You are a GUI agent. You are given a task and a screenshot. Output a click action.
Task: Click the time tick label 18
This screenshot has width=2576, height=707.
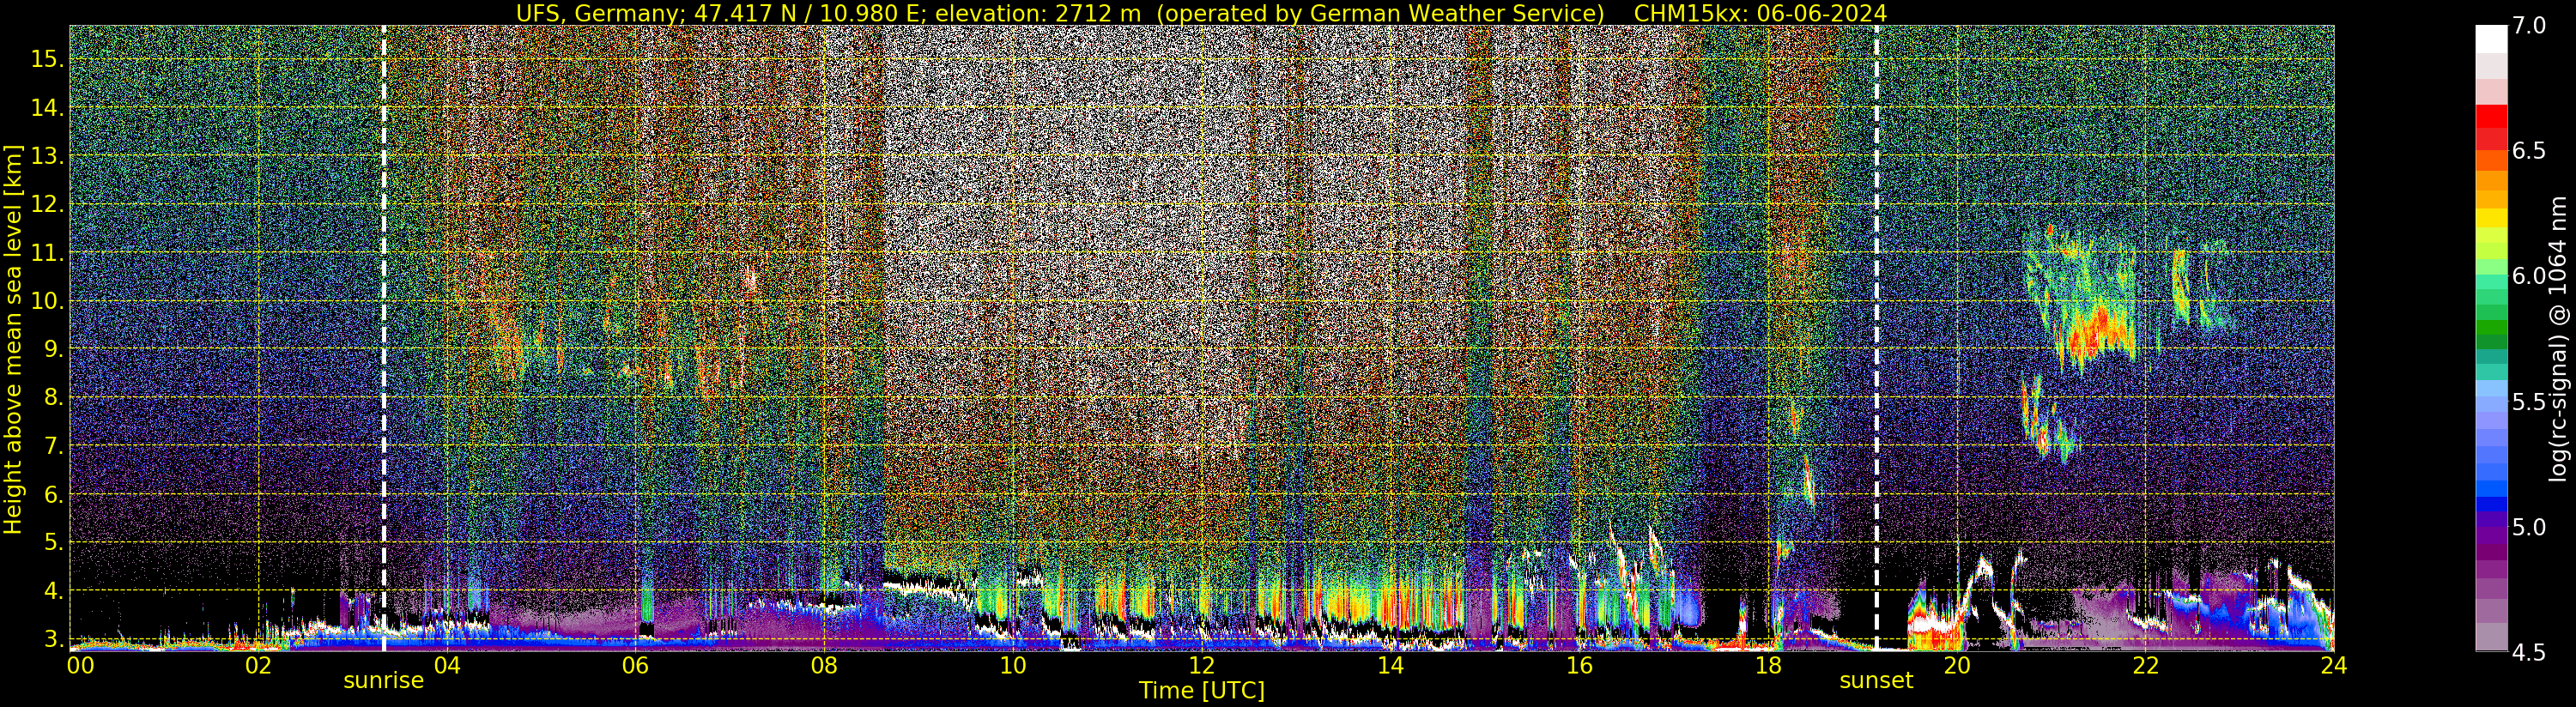pos(1767,667)
